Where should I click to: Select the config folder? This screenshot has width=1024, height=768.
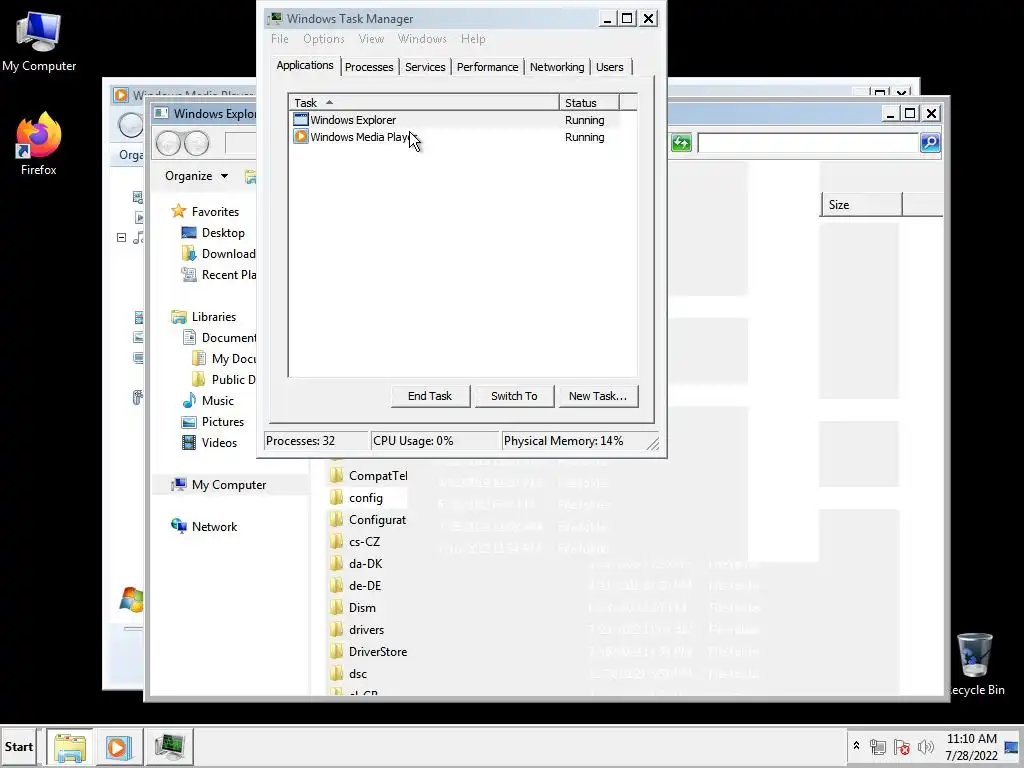tap(357, 498)
